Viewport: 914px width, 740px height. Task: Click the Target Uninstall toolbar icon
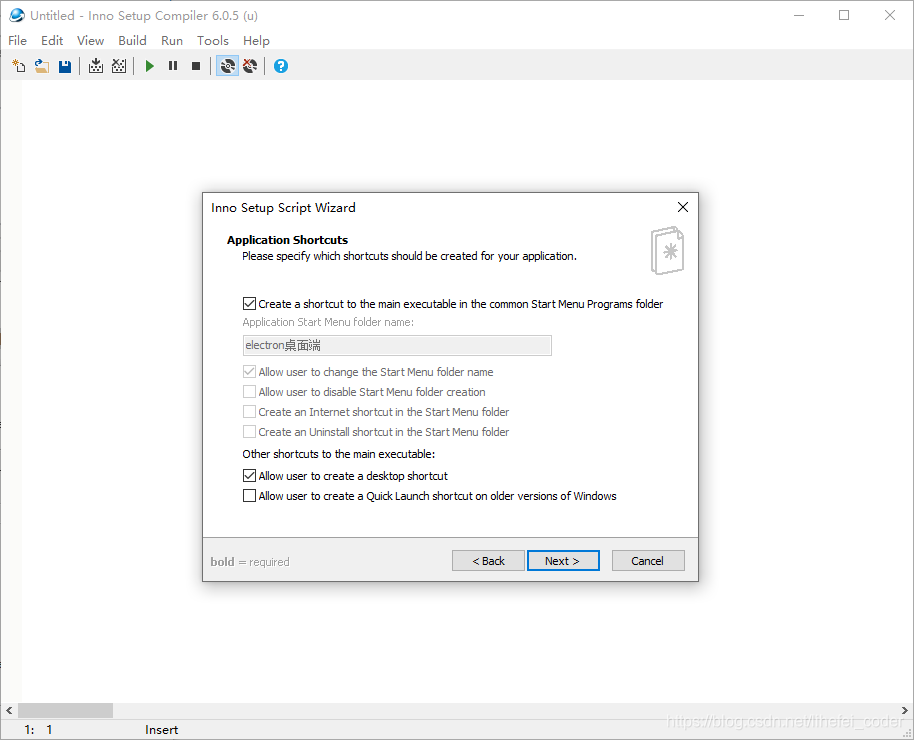[250, 66]
